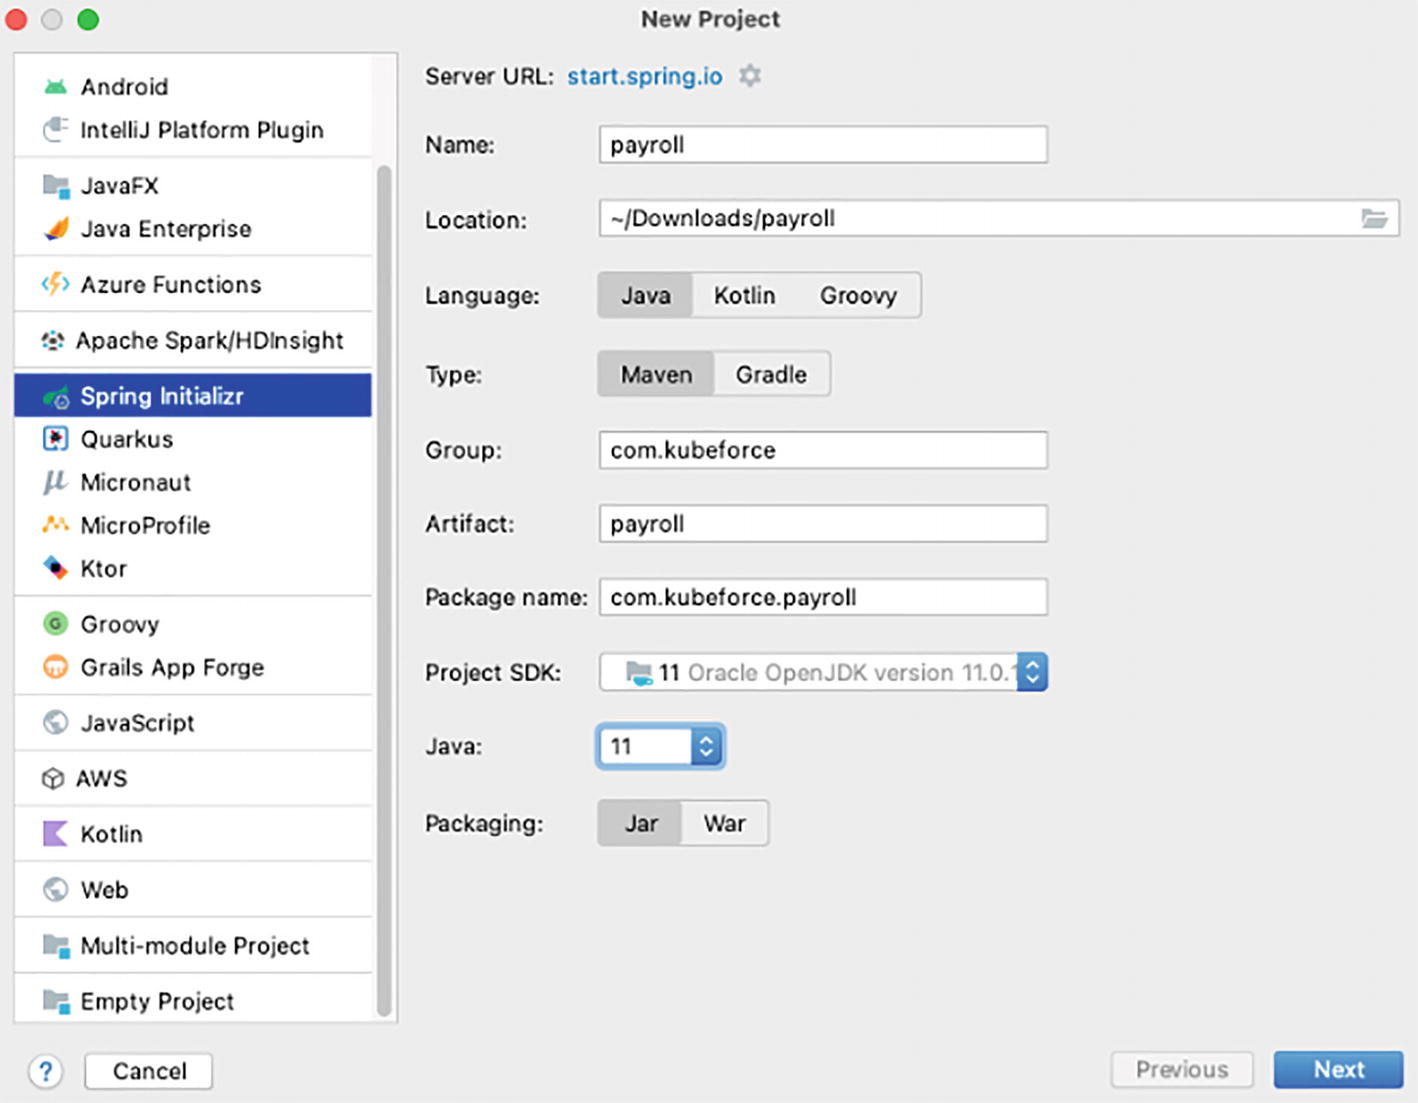Browse for location with folder icon
This screenshot has width=1418, height=1103.
coord(1374,219)
